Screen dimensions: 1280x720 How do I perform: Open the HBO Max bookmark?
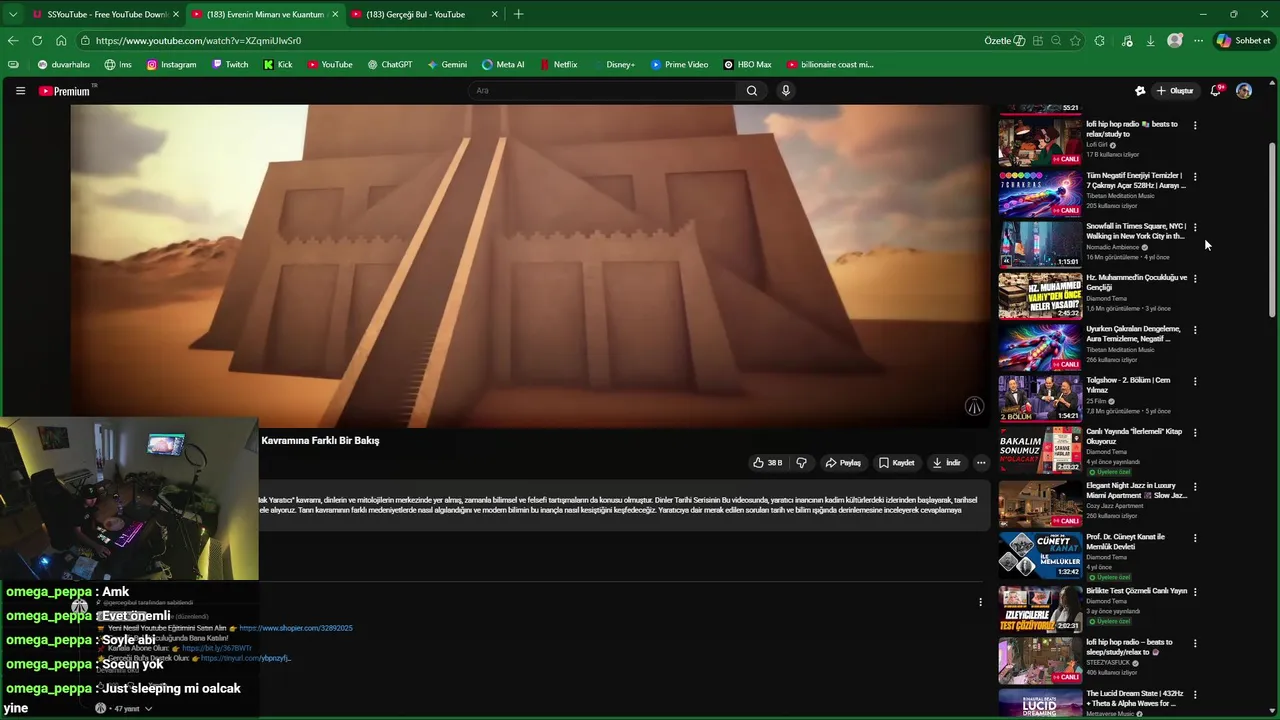click(x=747, y=64)
